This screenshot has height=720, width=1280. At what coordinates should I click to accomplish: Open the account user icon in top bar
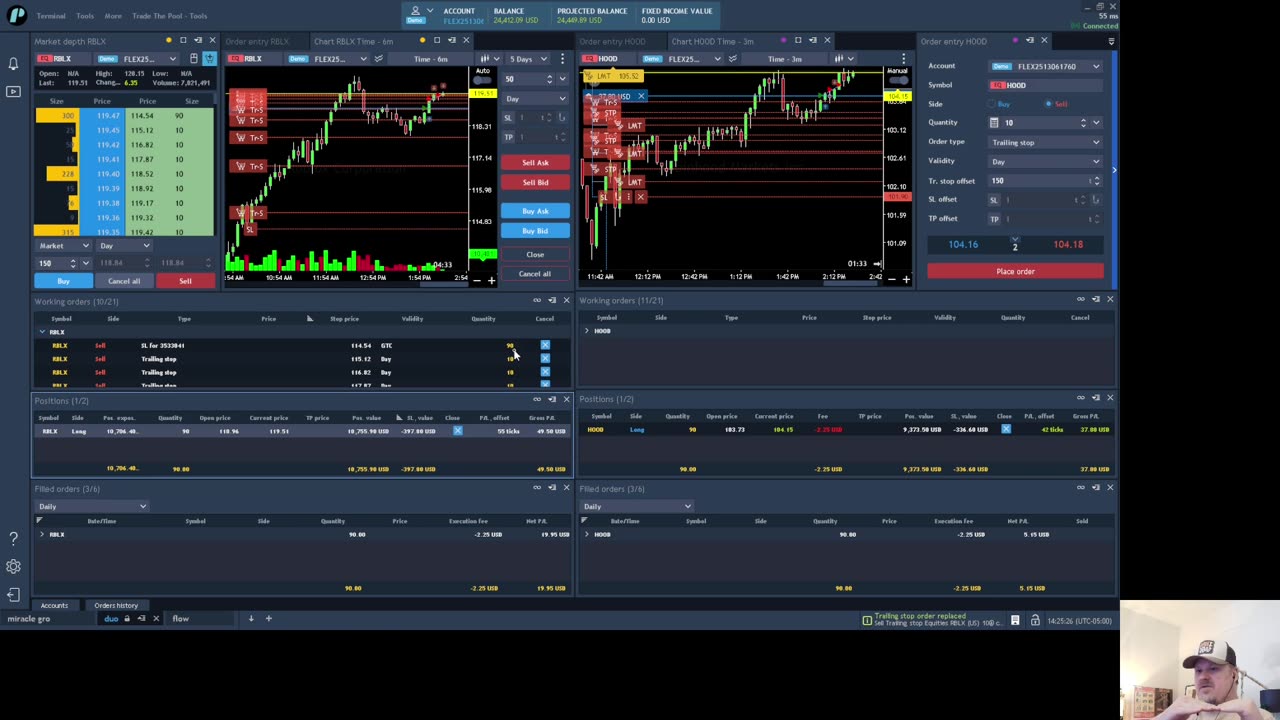pos(416,11)
